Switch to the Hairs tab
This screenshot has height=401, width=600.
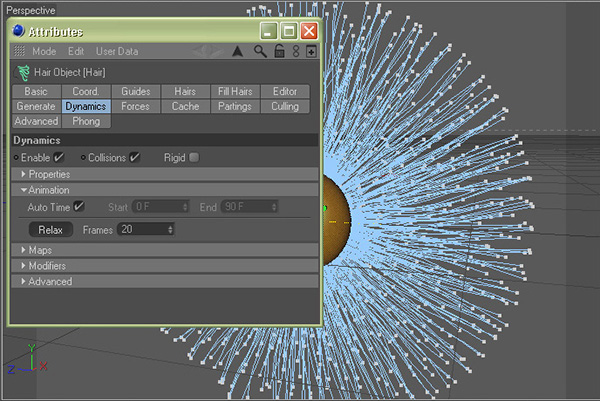click(186, 91)
